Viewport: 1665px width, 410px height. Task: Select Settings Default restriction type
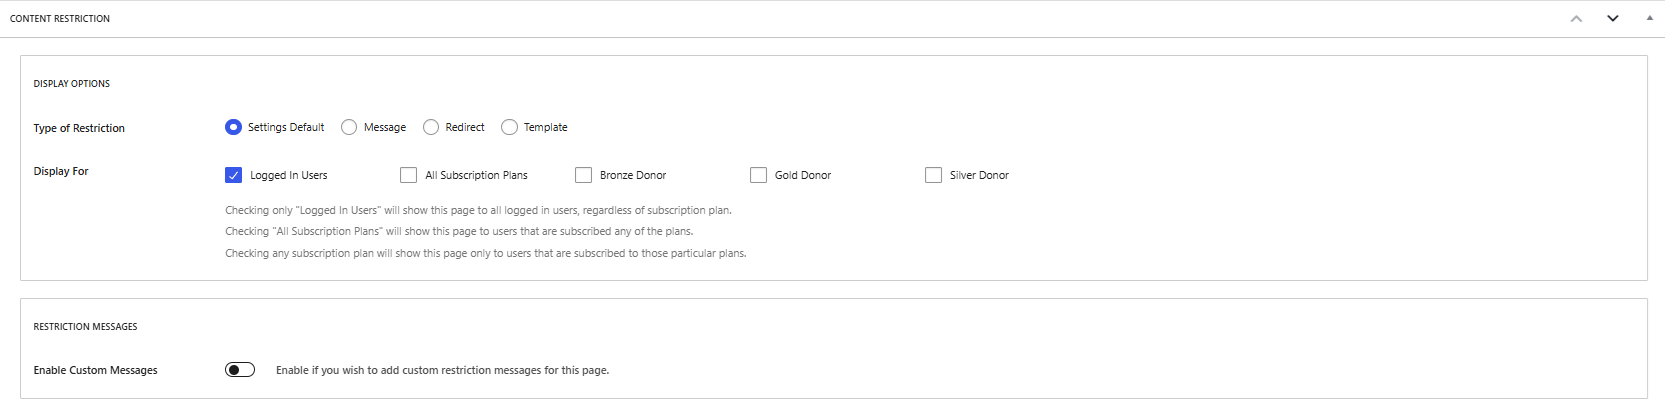233,127
